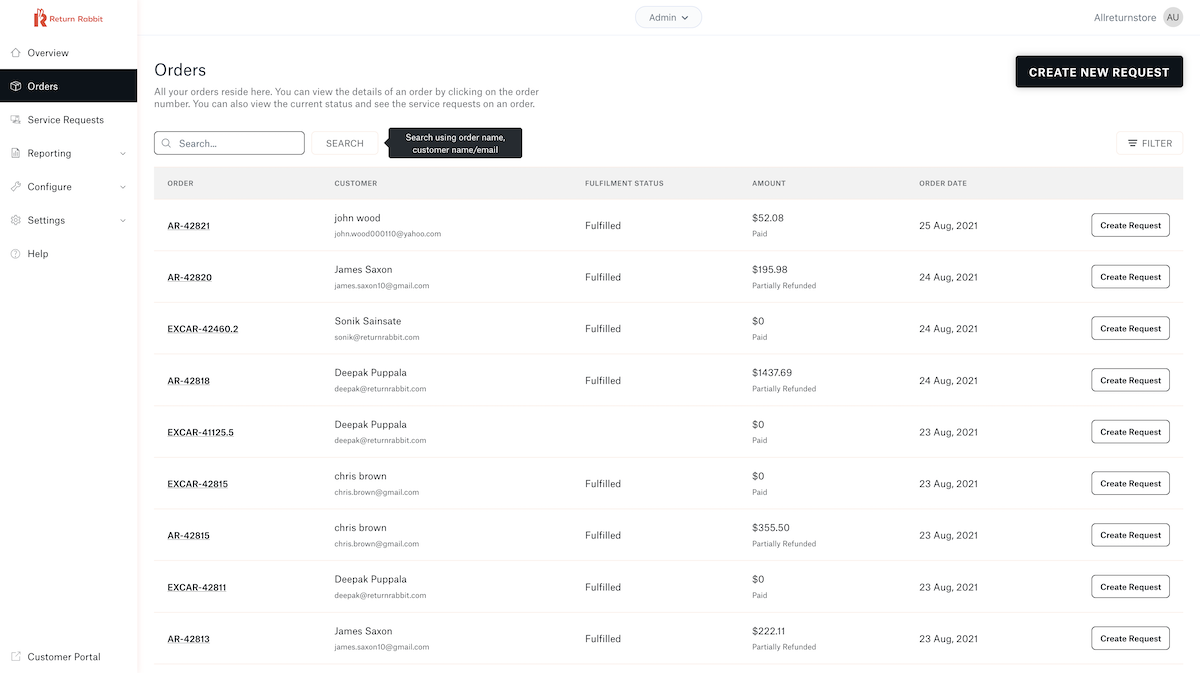This screenshot has height=673, width=1200.
Task: Click the Help question mark icon
Action: [x=16, y=254]
